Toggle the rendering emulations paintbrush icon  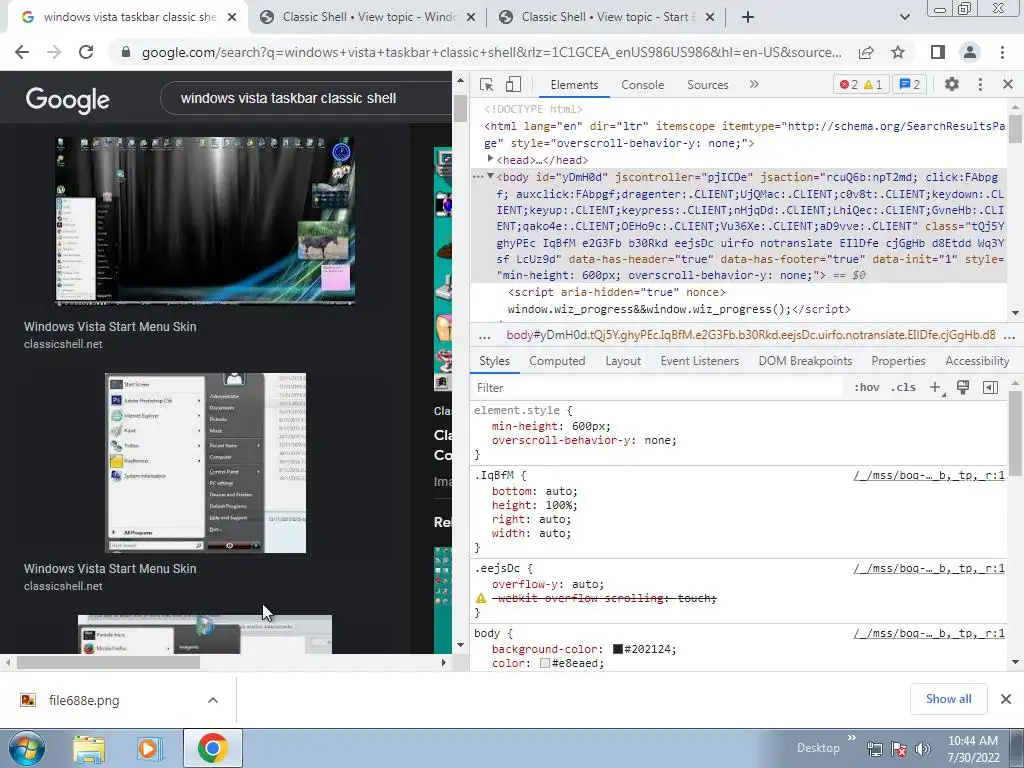click(963, 387)
